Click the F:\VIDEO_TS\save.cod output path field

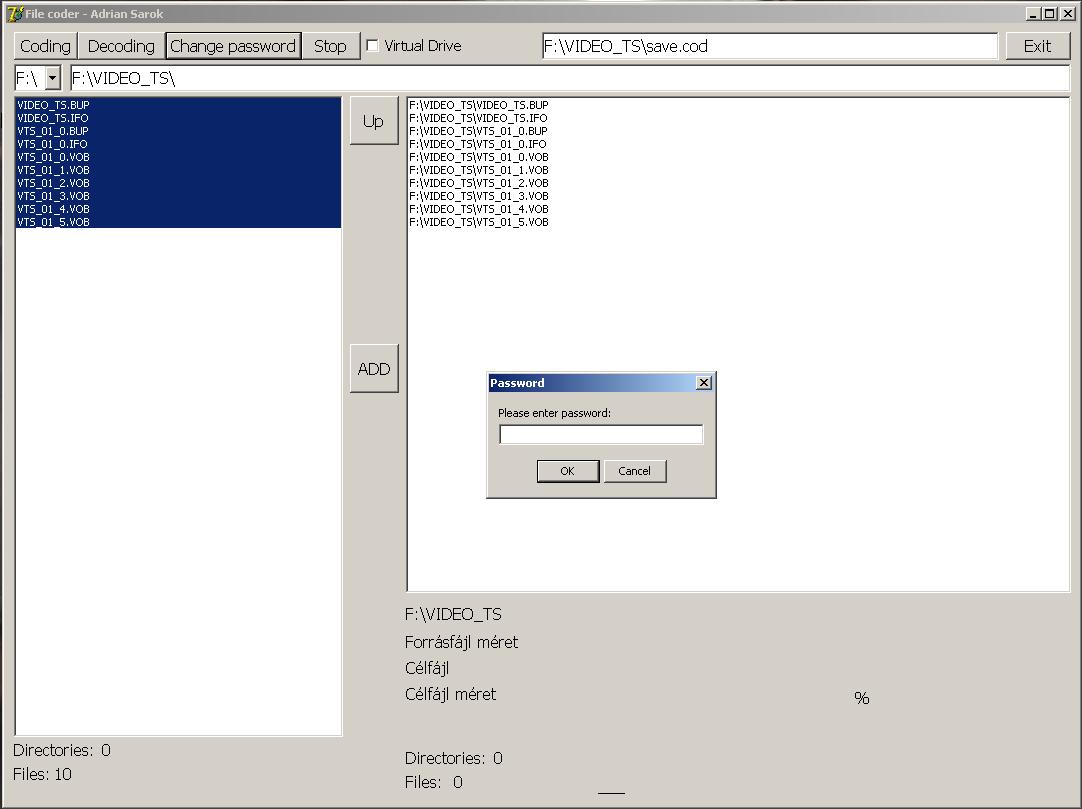click(769, 46)
